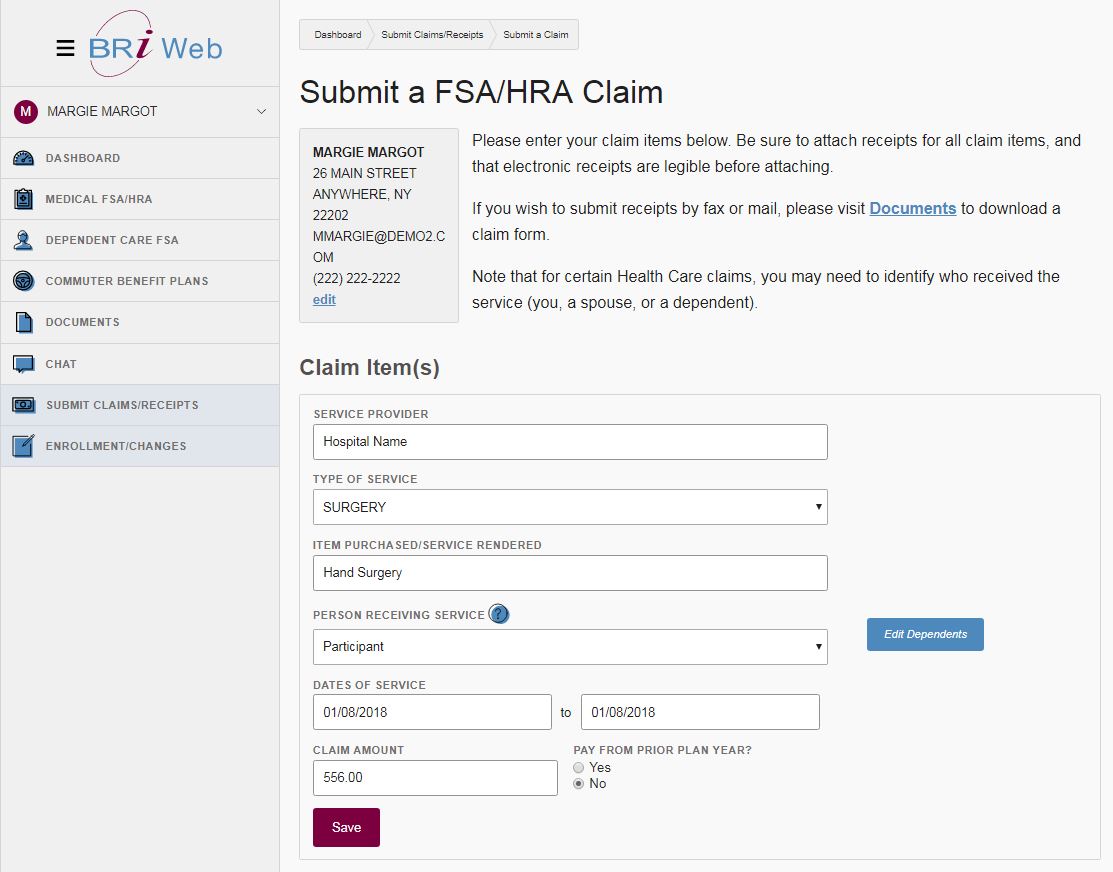The image size is (1113, 872).
Task: Click Dashboard in the breadcrumb trail
Action: tap(336, 33)
